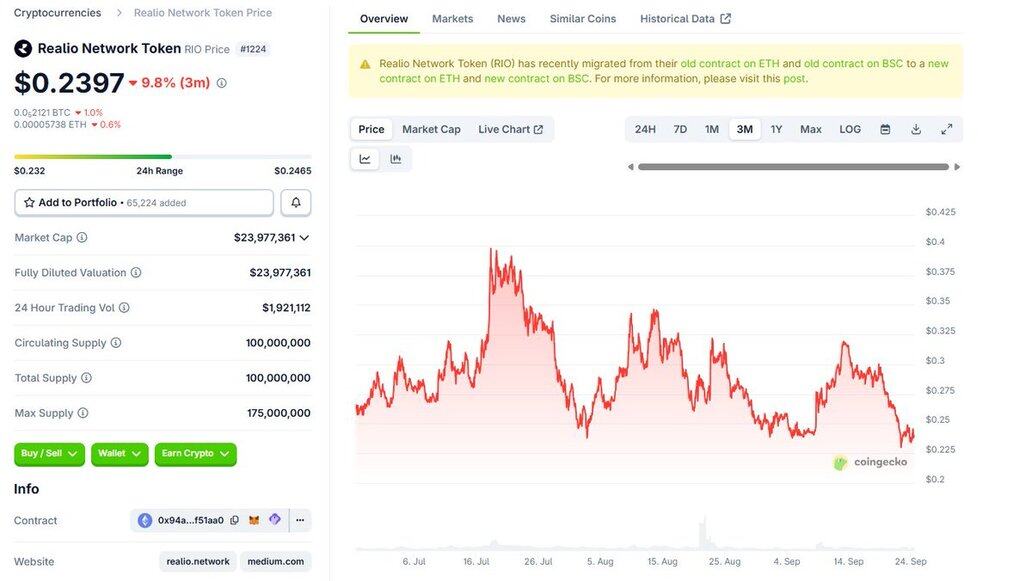Add token to MetaMask via fox icon
The width and height of the screenshot is (1032, 581).
[x=254, y=520]
